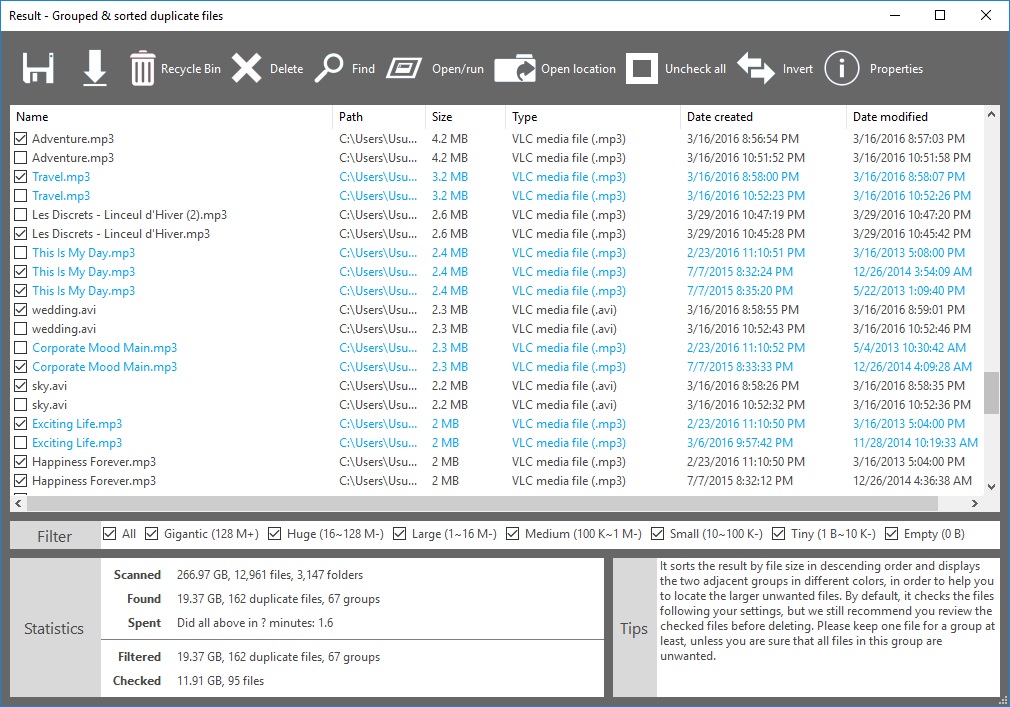Toggle the Small (10~100 K-) filter
The height and width of the screenshot is (707, 1010).
pos(658,534)
